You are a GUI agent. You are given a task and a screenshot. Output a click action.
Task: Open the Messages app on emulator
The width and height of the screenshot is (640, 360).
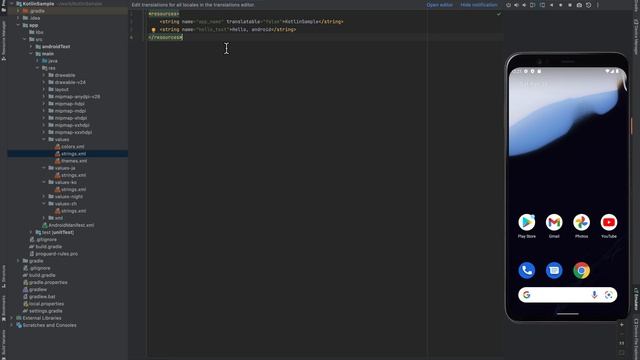[554, 270]
